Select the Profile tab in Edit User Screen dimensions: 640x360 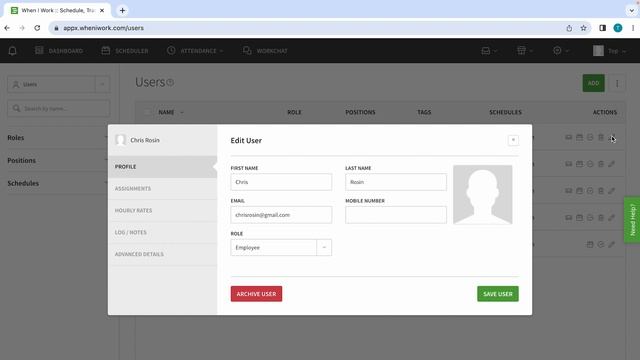[x=162, y=167]
